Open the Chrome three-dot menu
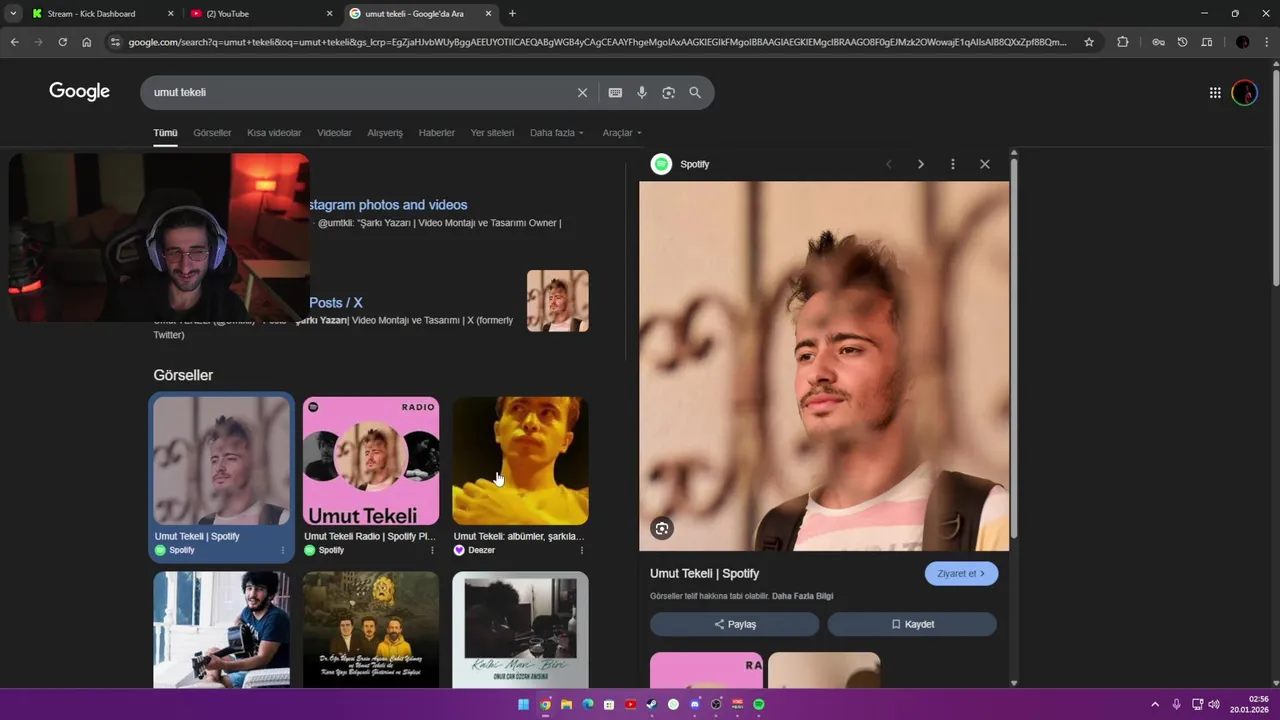The image size is (1280, 720). pyautogui.click(x=1266, y=42)
